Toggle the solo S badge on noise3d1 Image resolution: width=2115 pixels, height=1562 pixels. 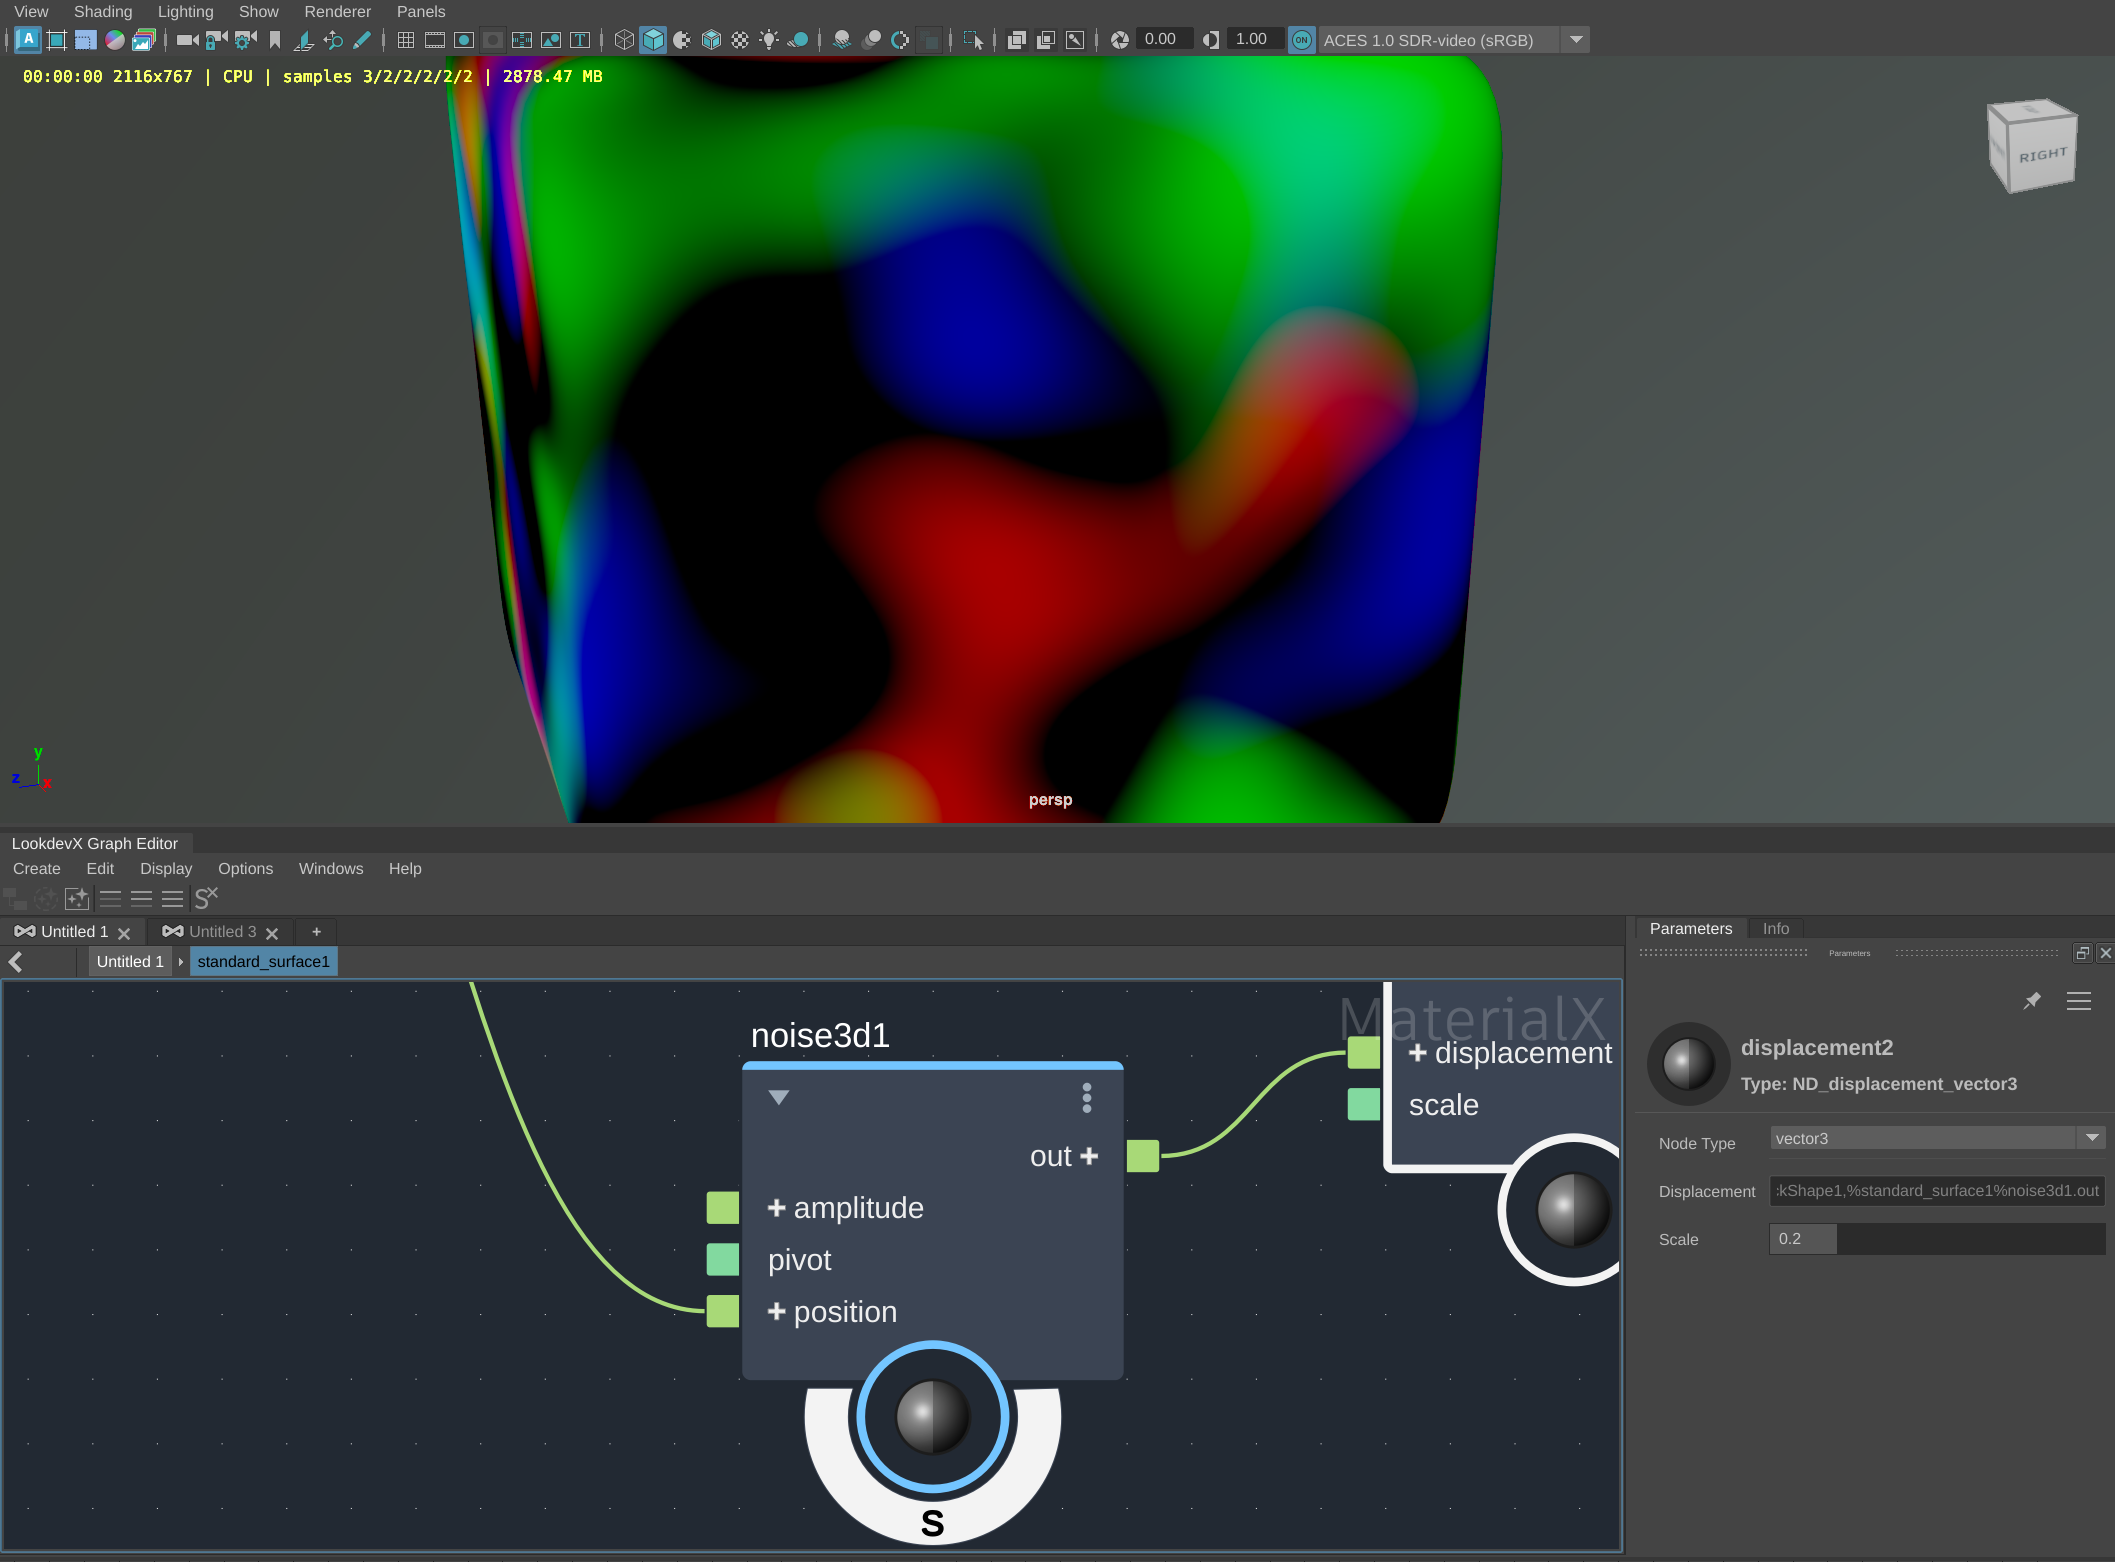point(932,1523)
